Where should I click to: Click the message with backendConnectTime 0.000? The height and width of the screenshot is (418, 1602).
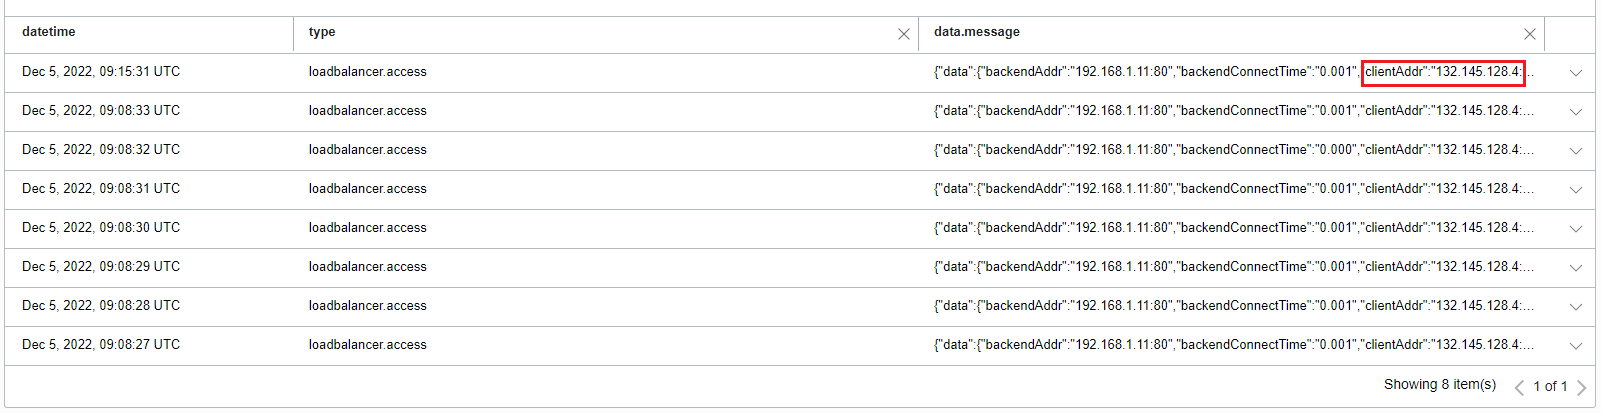1230,150
